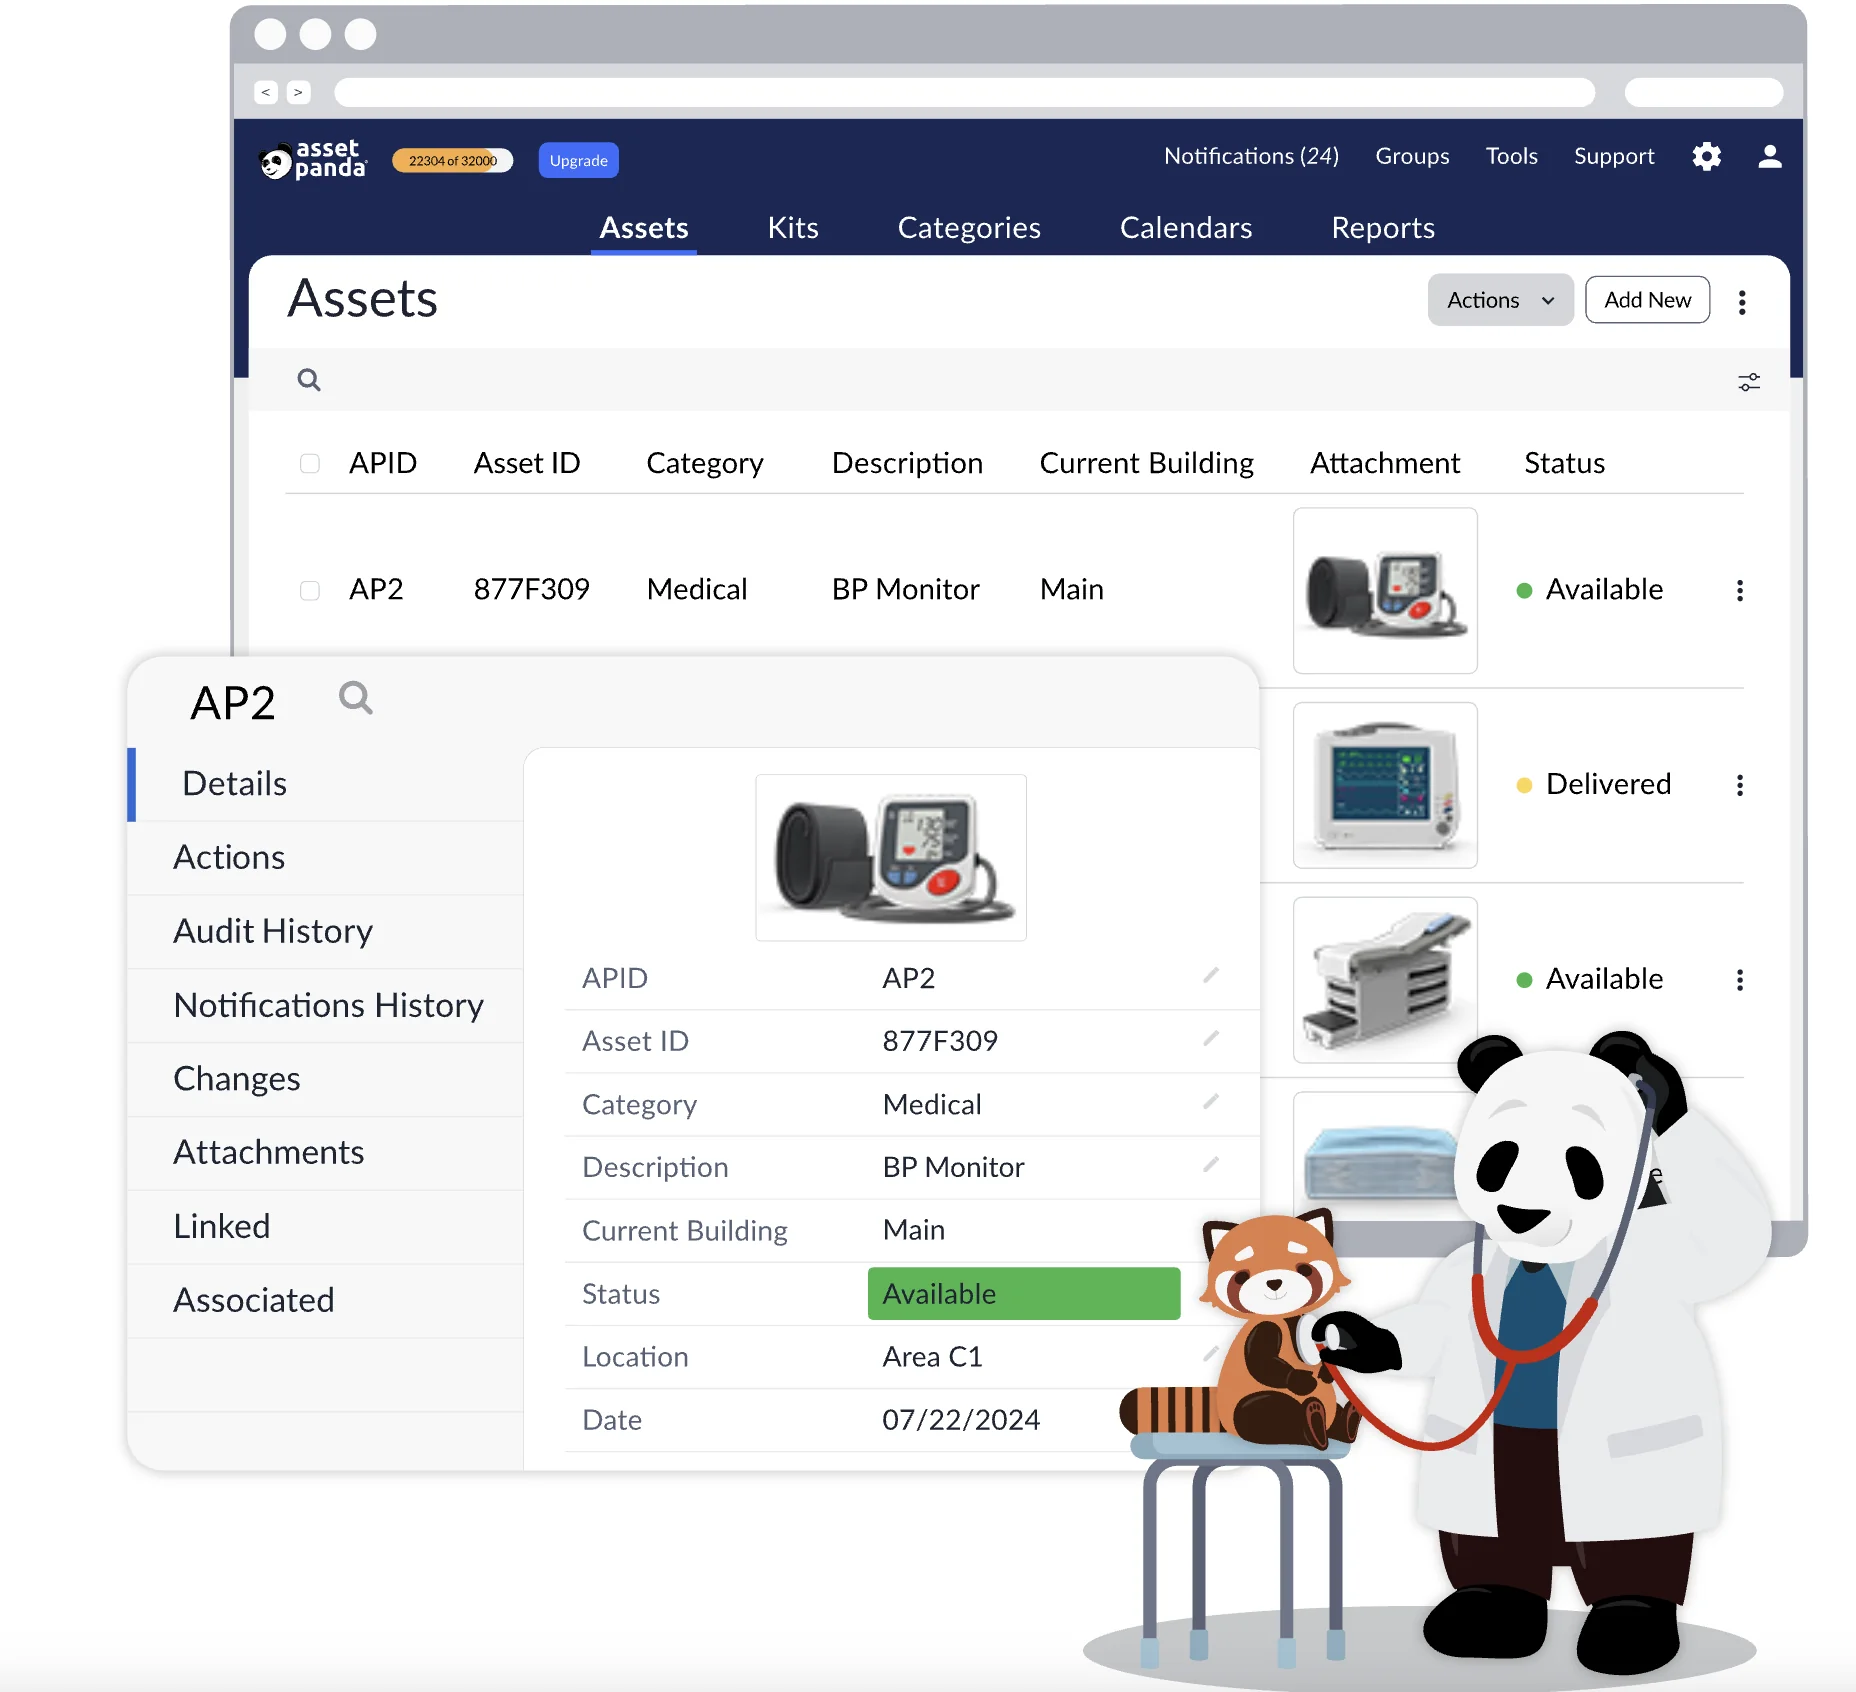Select all assets with header checkbox

pos(310,463)
